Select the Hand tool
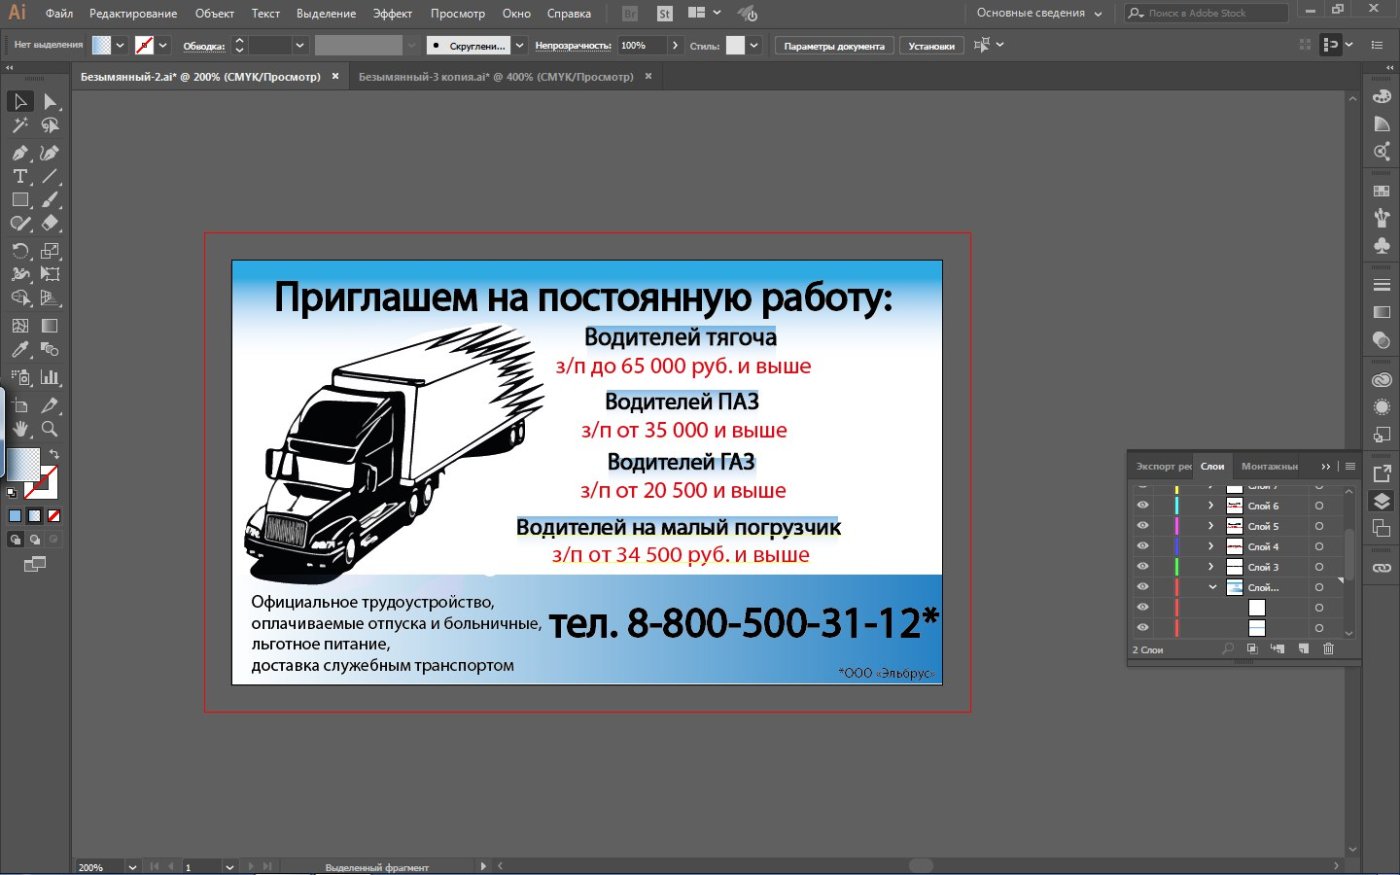1400x875 pixels. tap(20, 429)
